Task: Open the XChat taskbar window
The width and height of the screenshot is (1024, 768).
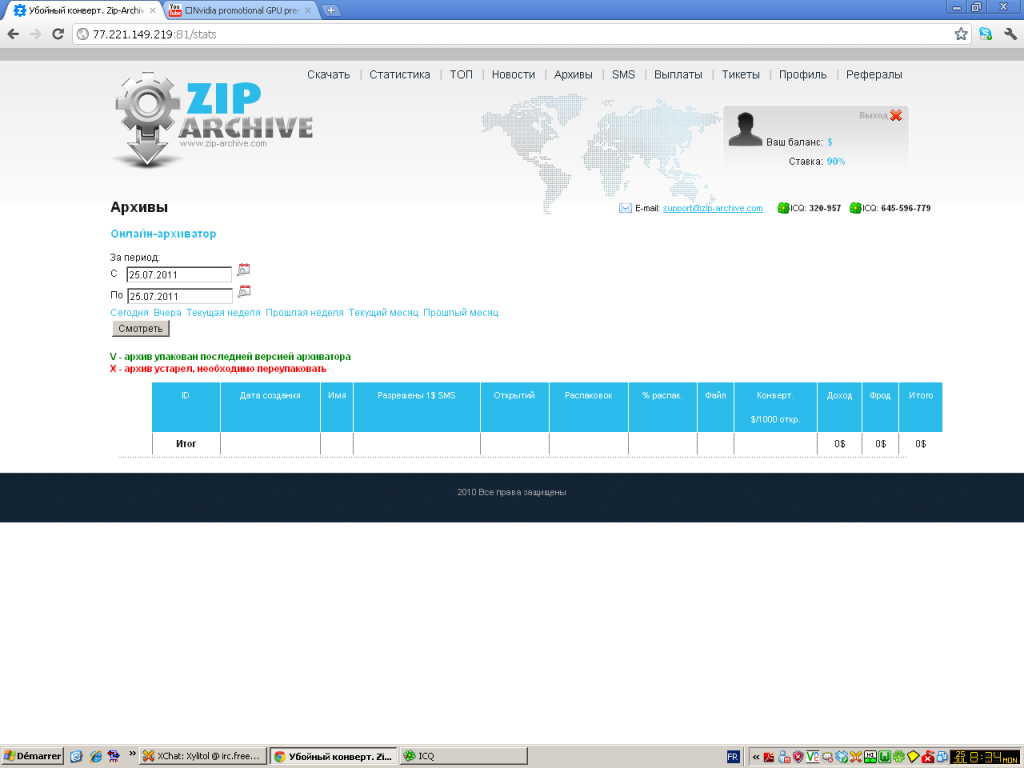Action: [x=204, y=756]
